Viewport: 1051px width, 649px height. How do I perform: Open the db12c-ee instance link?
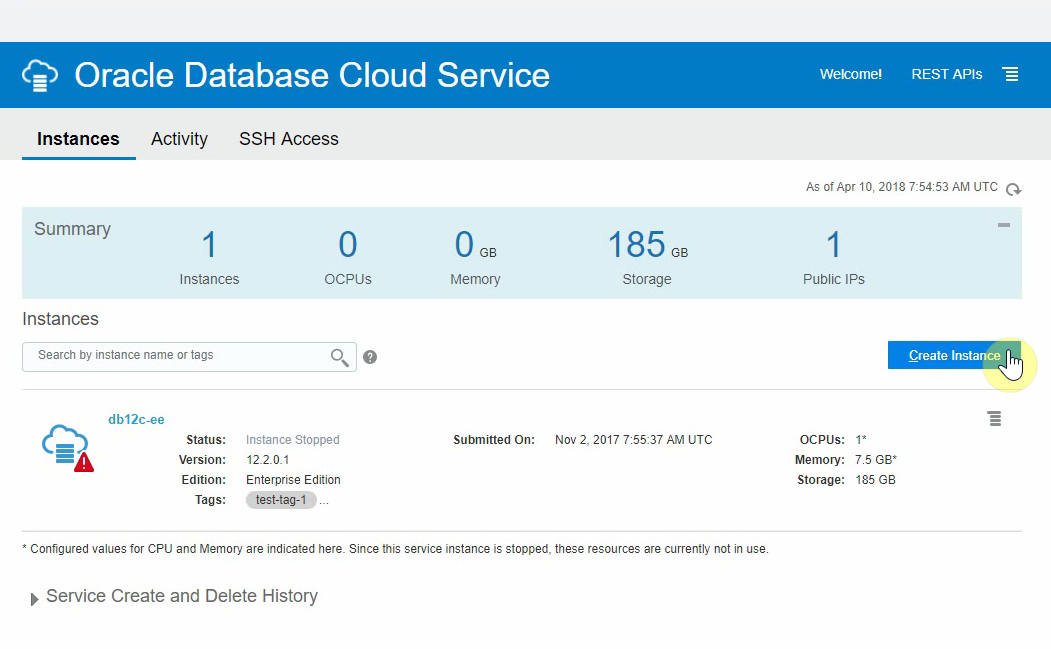pos(136,420)
